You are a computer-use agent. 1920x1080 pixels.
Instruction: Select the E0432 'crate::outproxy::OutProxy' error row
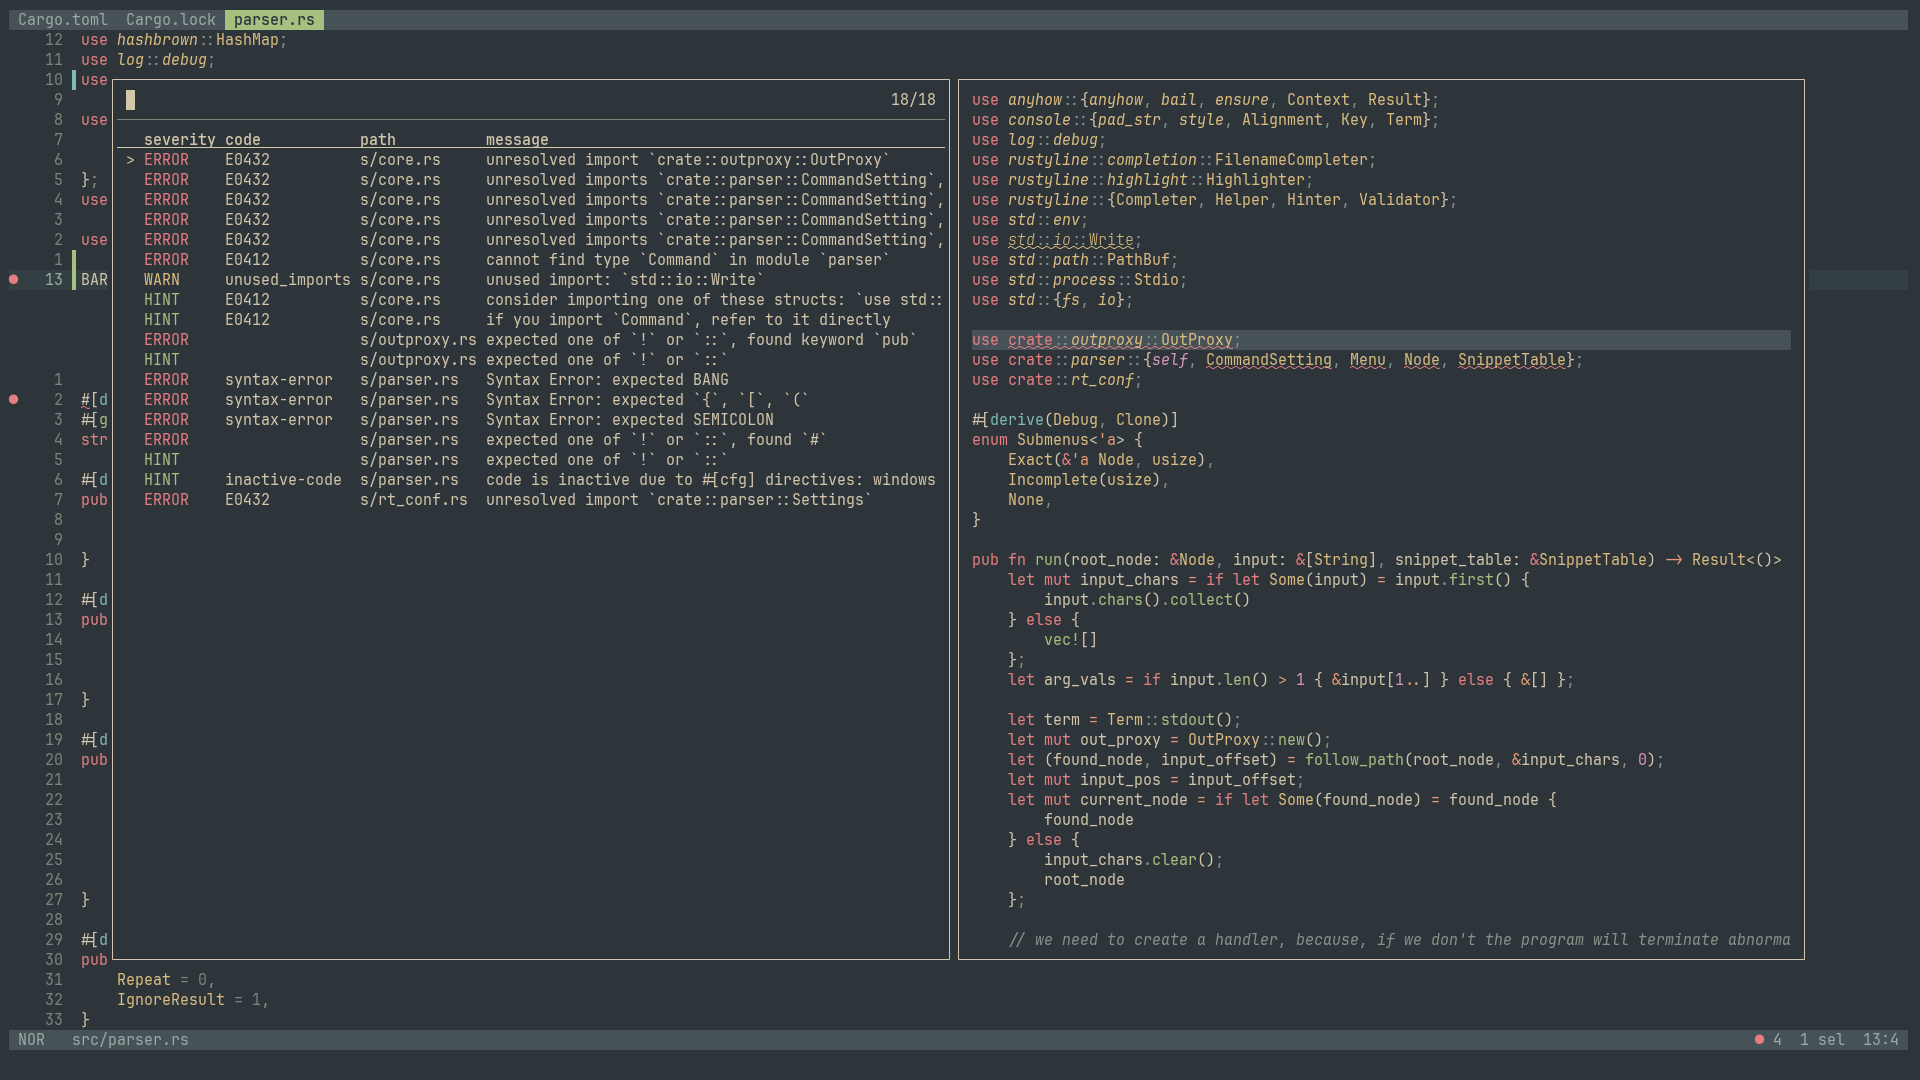(x=531, y=160)
